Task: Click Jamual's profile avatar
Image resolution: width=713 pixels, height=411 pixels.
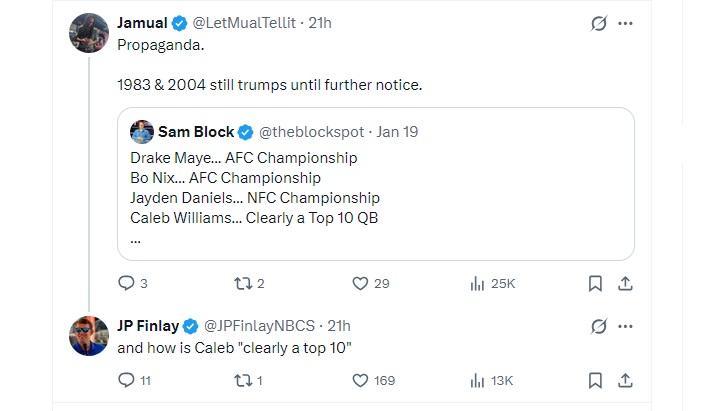Action: [88, 32]
